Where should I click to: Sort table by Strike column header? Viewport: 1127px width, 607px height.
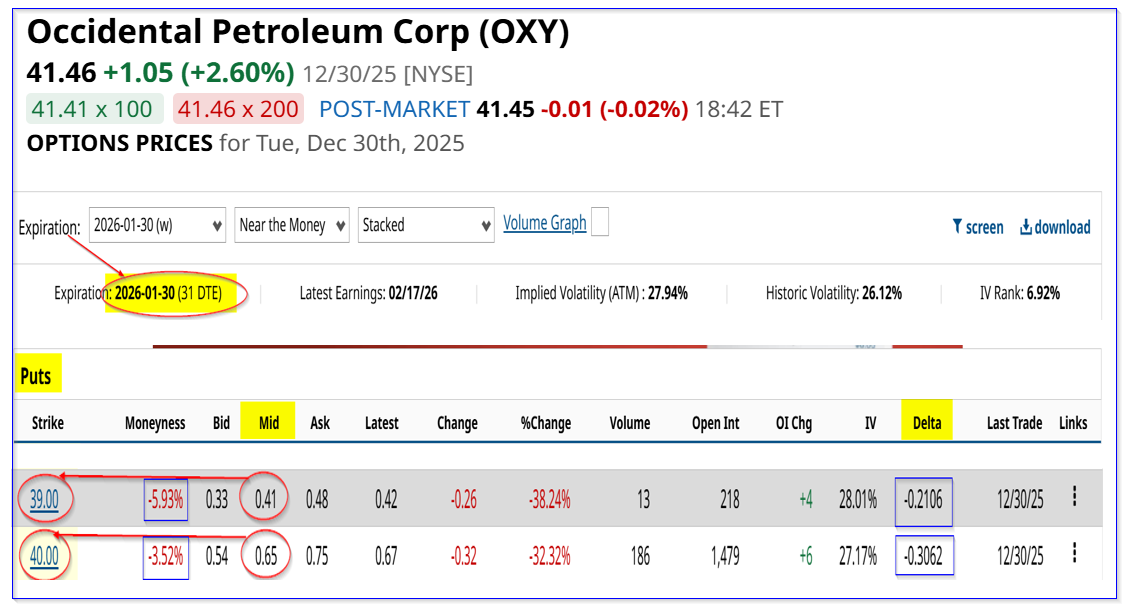pyautogui.click(x=47, y=423)
